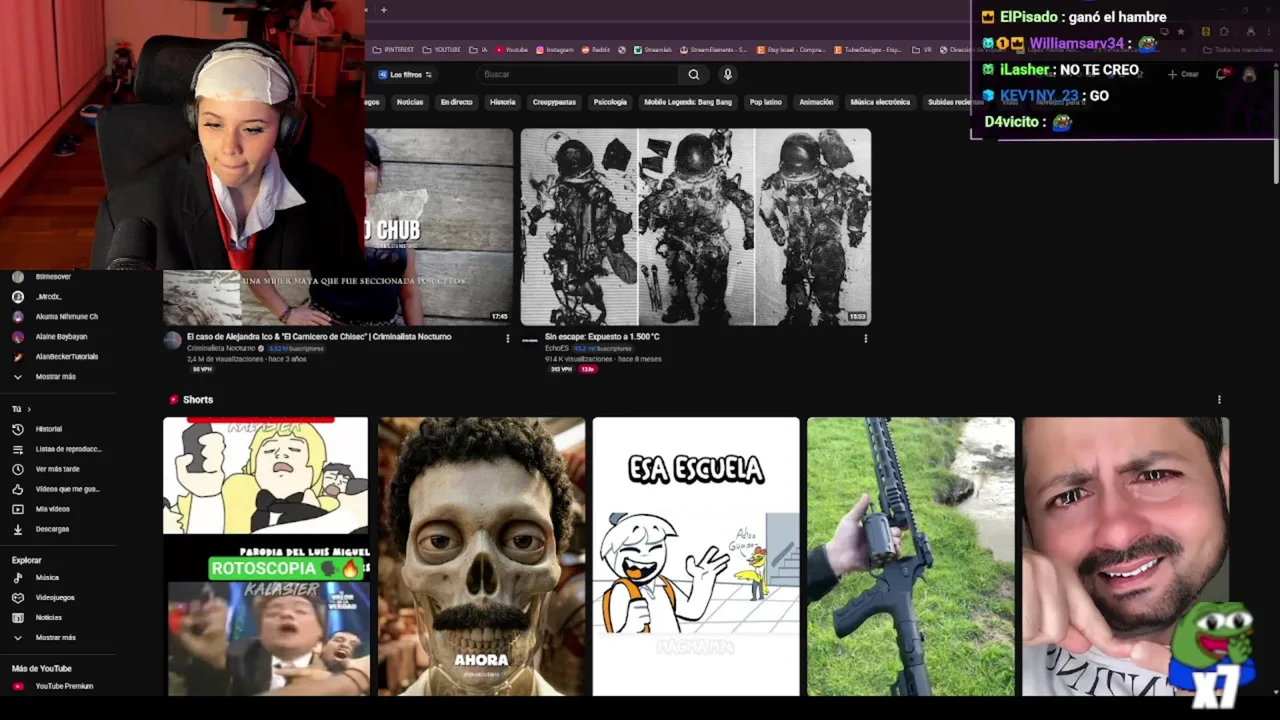Select the Historia filter chip
Screen dimensions: 1280x720
pyautogui.click(x=503, y=102)
